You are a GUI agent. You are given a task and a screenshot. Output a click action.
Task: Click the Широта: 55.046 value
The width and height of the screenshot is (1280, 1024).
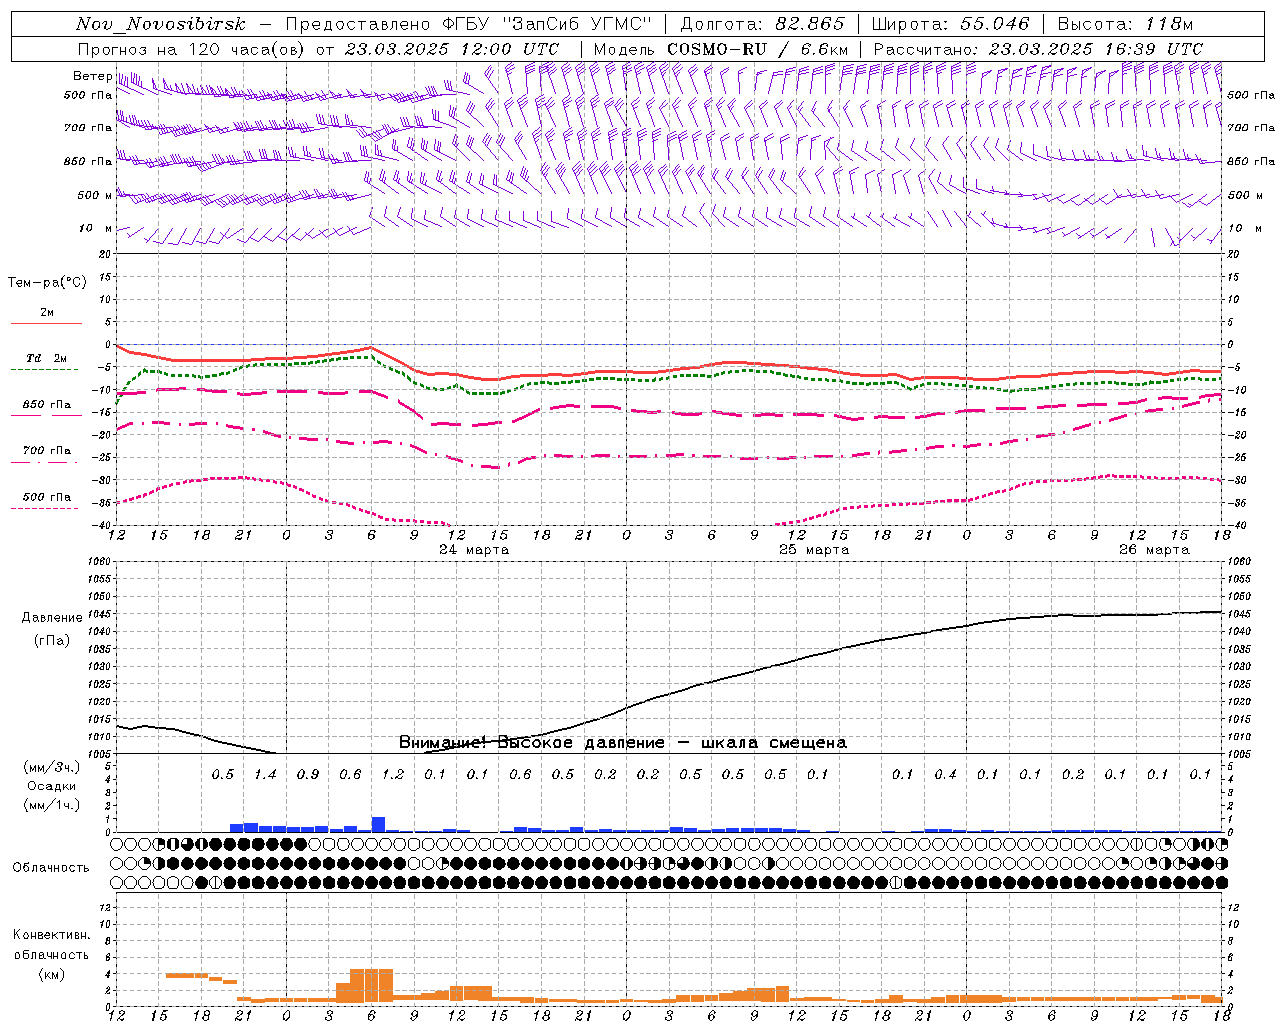pos(950,24)
